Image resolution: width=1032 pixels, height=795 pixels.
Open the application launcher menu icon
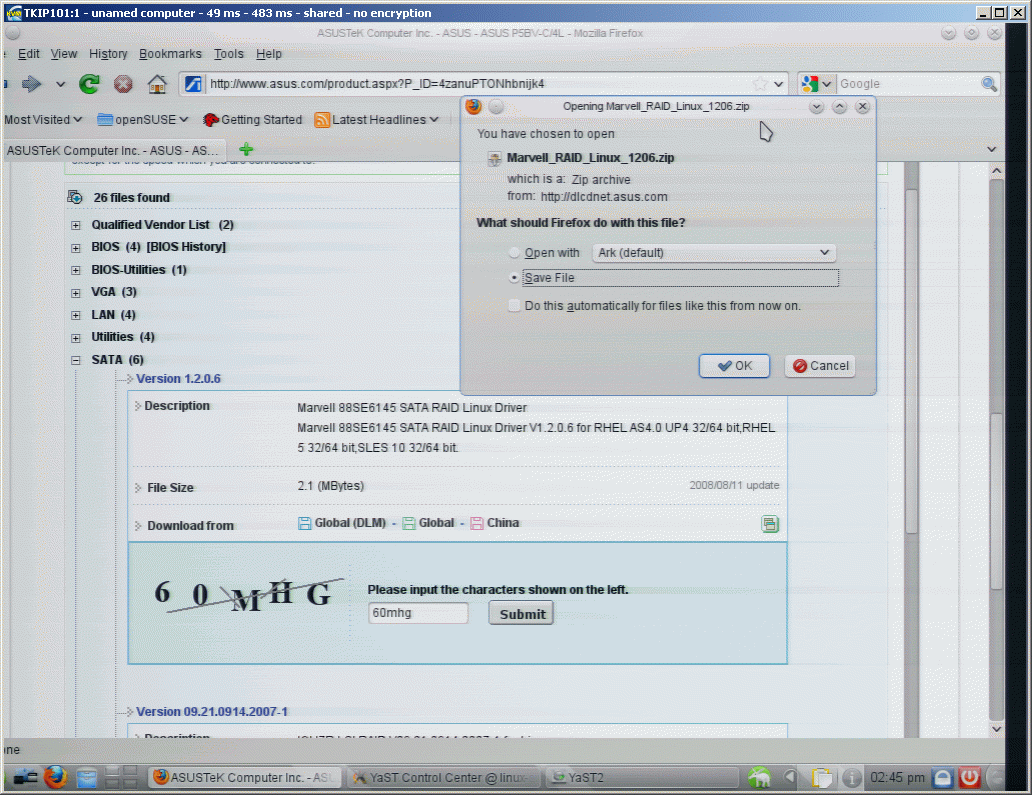click(25, 778)
